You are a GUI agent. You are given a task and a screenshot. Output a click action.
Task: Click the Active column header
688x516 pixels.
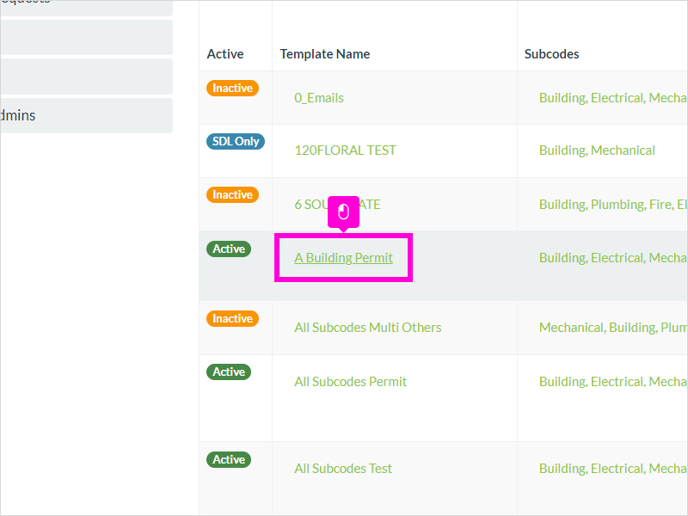(x=225, y=54)
